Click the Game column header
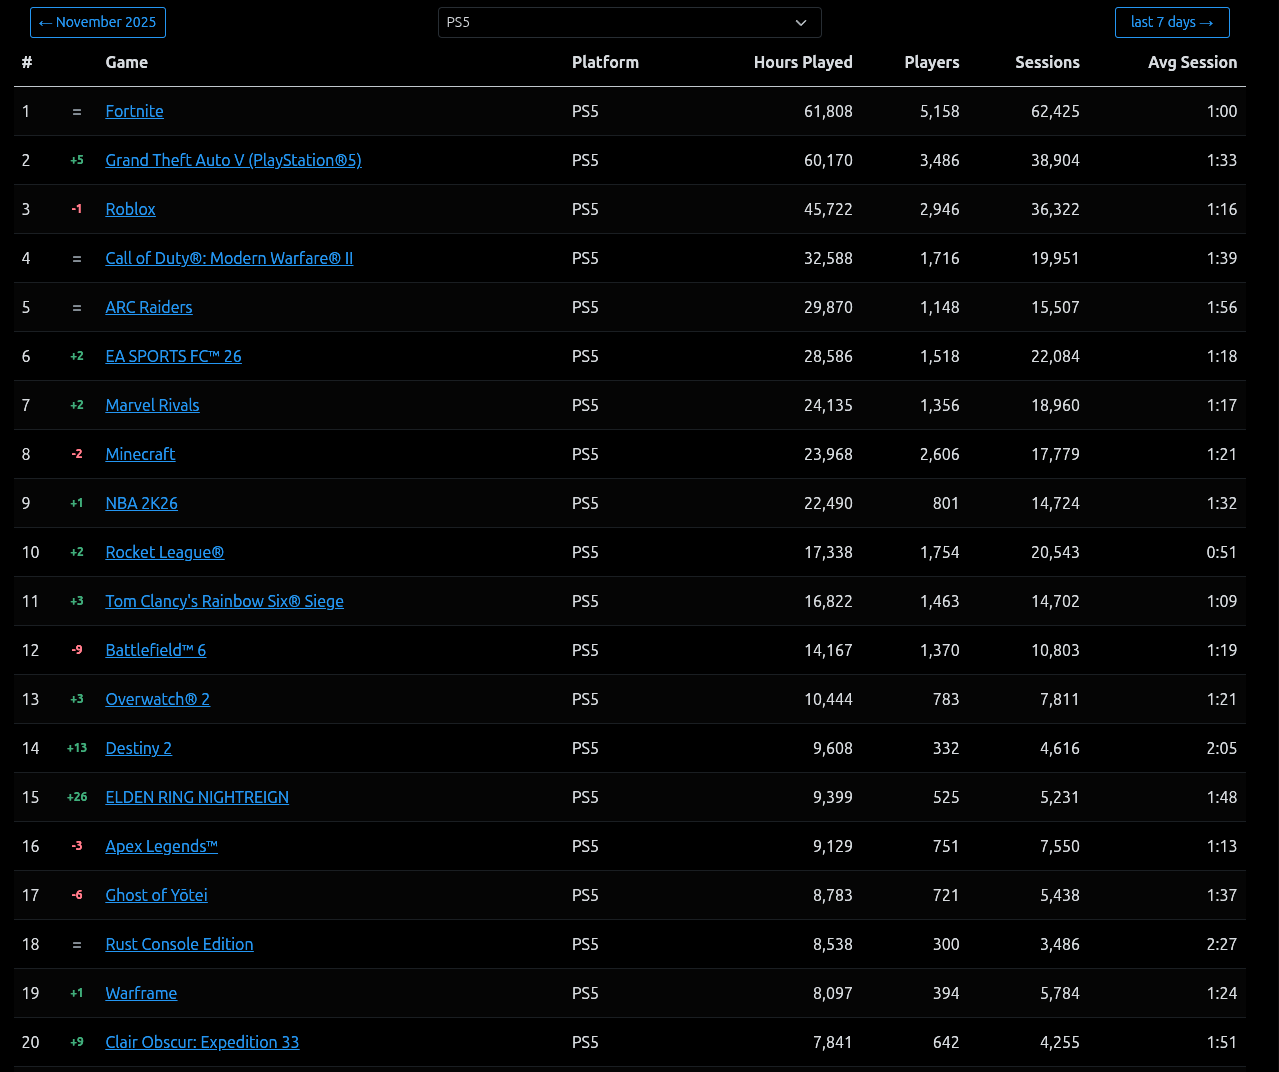Screen dimensions: 1279x1072 [126, 62]
